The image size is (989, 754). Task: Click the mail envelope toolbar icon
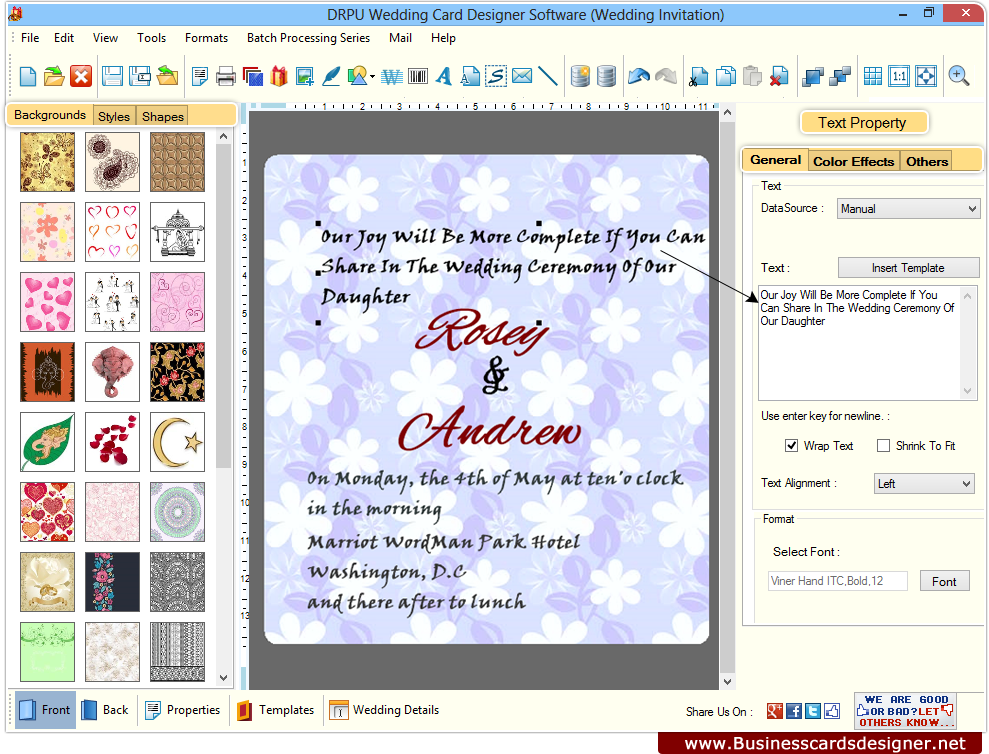tap(522, 76)
